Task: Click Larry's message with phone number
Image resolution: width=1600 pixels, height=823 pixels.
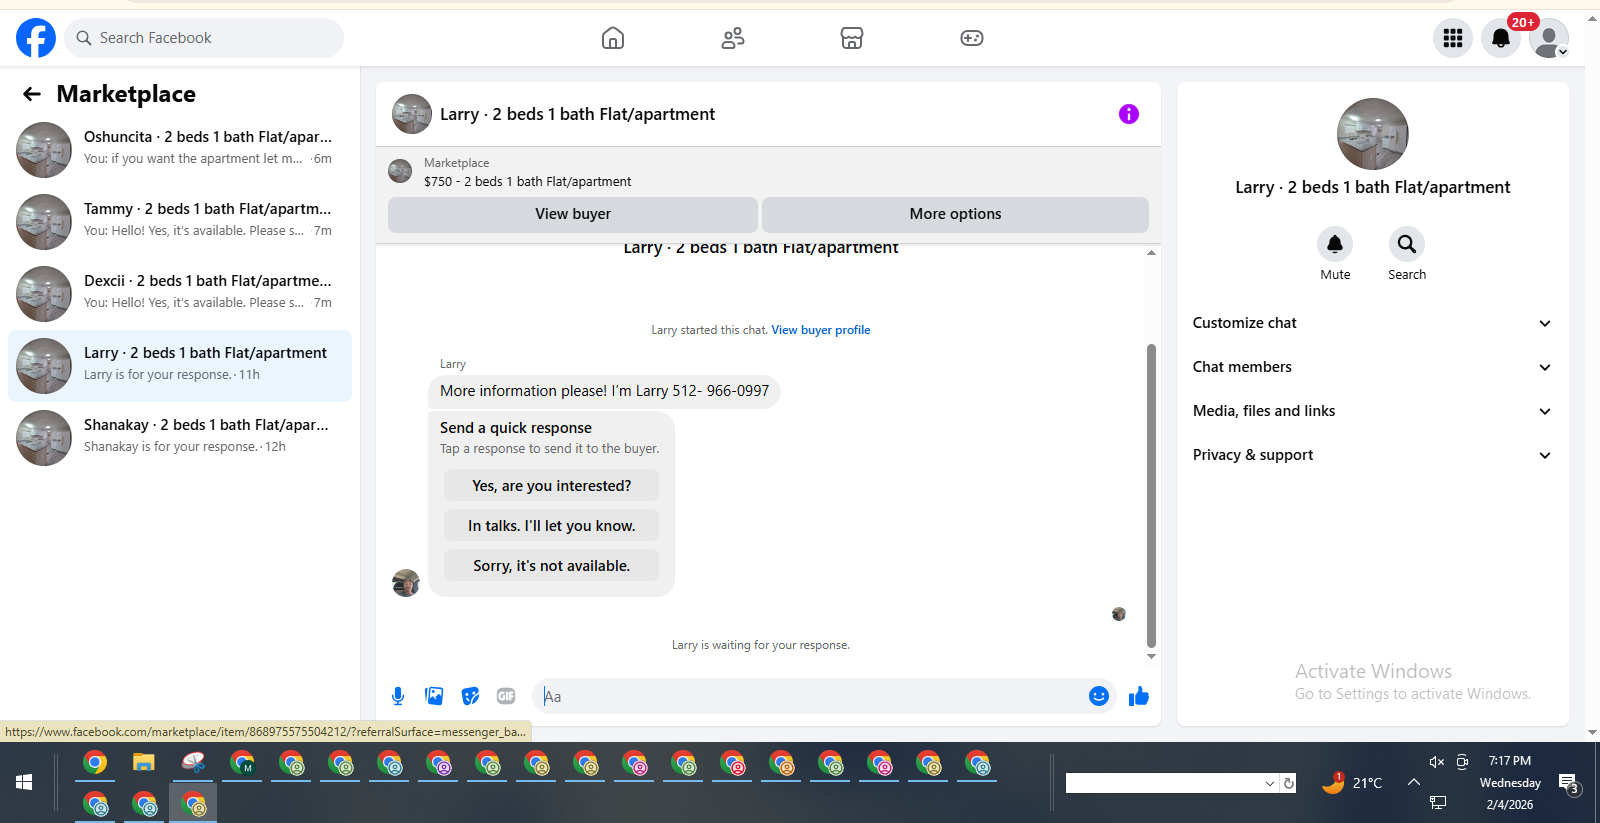Action: 605,391
